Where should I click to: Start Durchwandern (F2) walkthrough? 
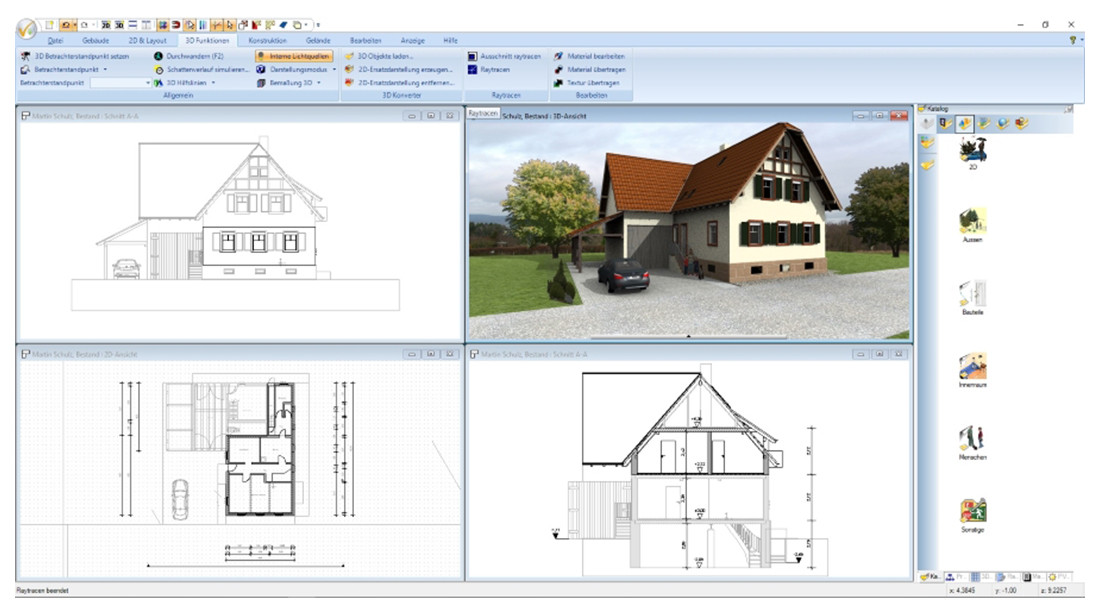189,56
